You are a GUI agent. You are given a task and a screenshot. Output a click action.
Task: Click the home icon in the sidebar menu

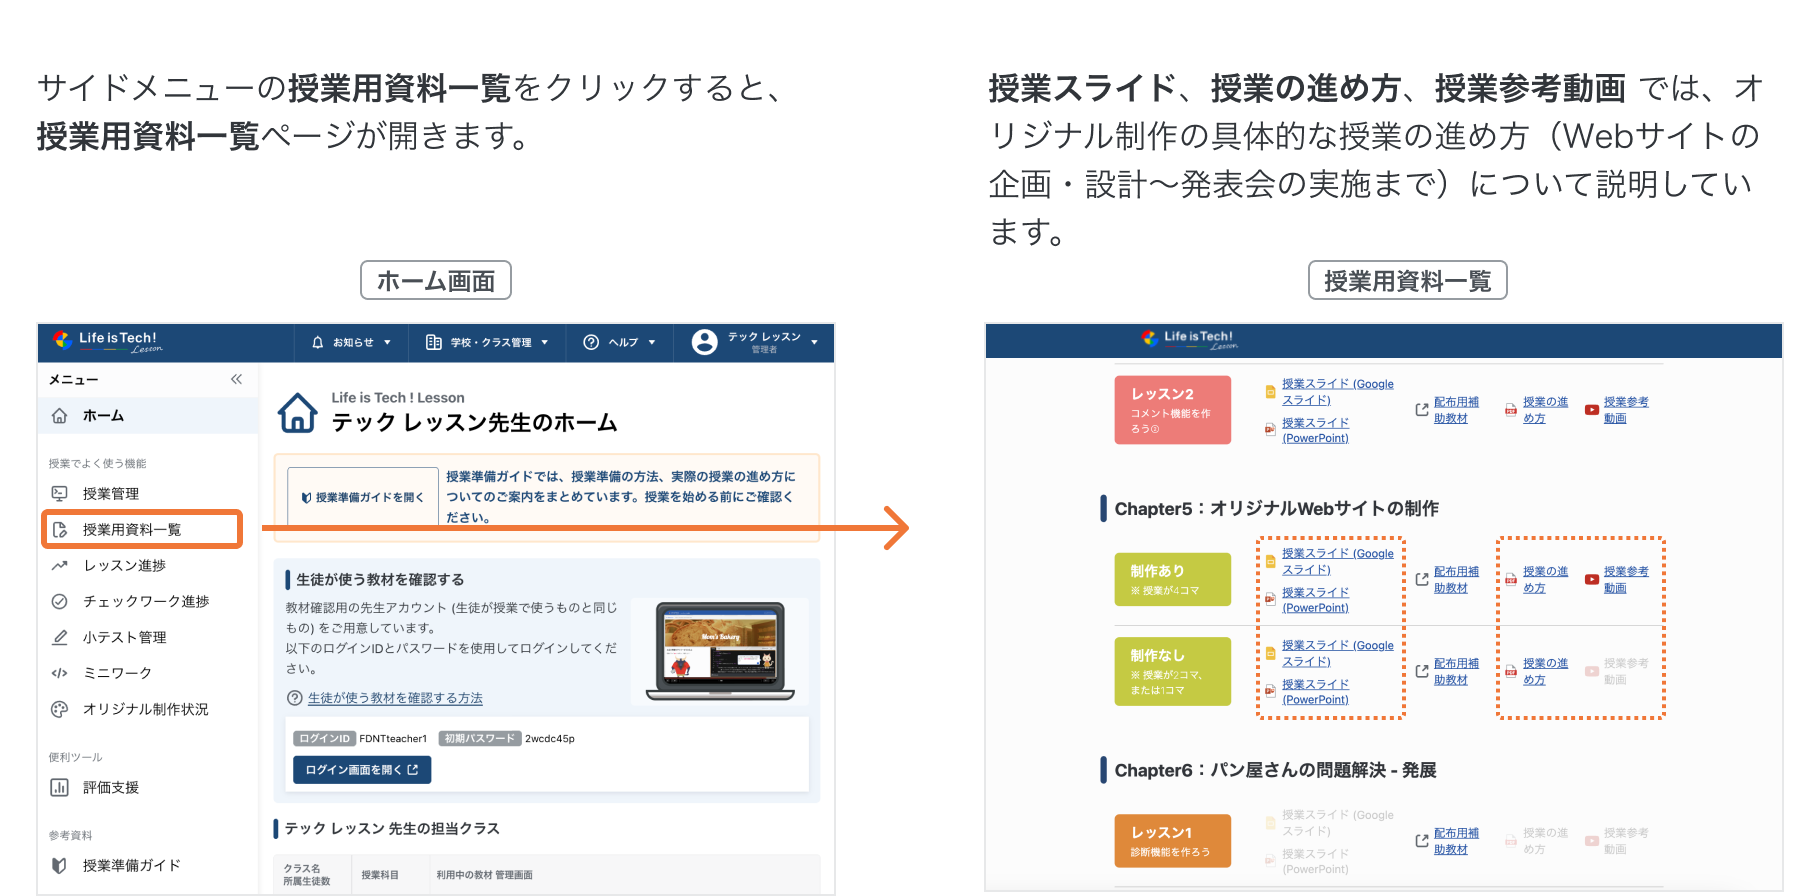click(59, 416)
